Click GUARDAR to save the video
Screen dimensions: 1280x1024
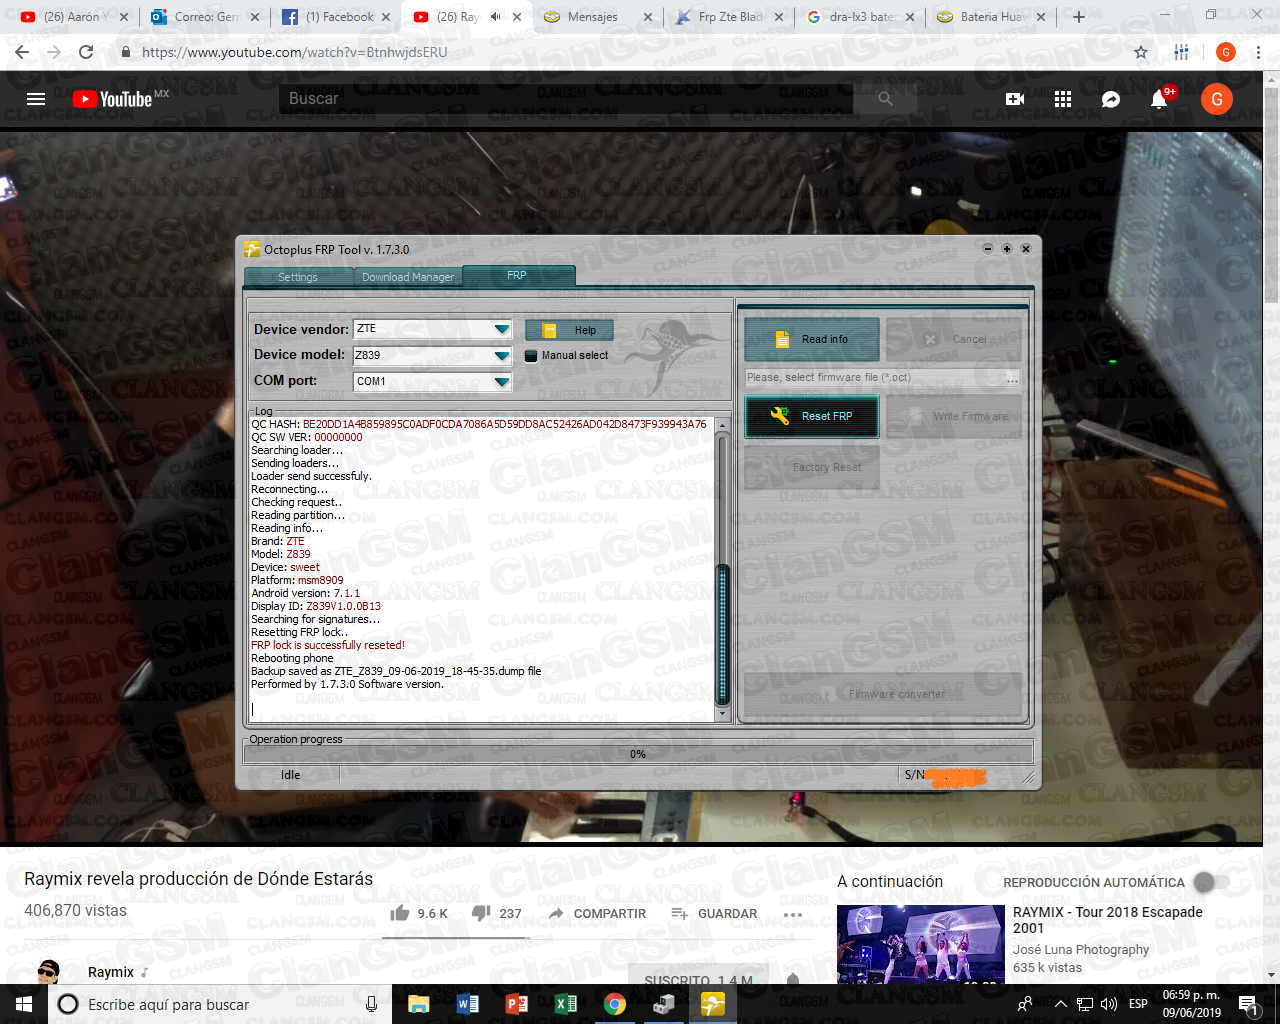pyautogui.click(x=714, y=914)
